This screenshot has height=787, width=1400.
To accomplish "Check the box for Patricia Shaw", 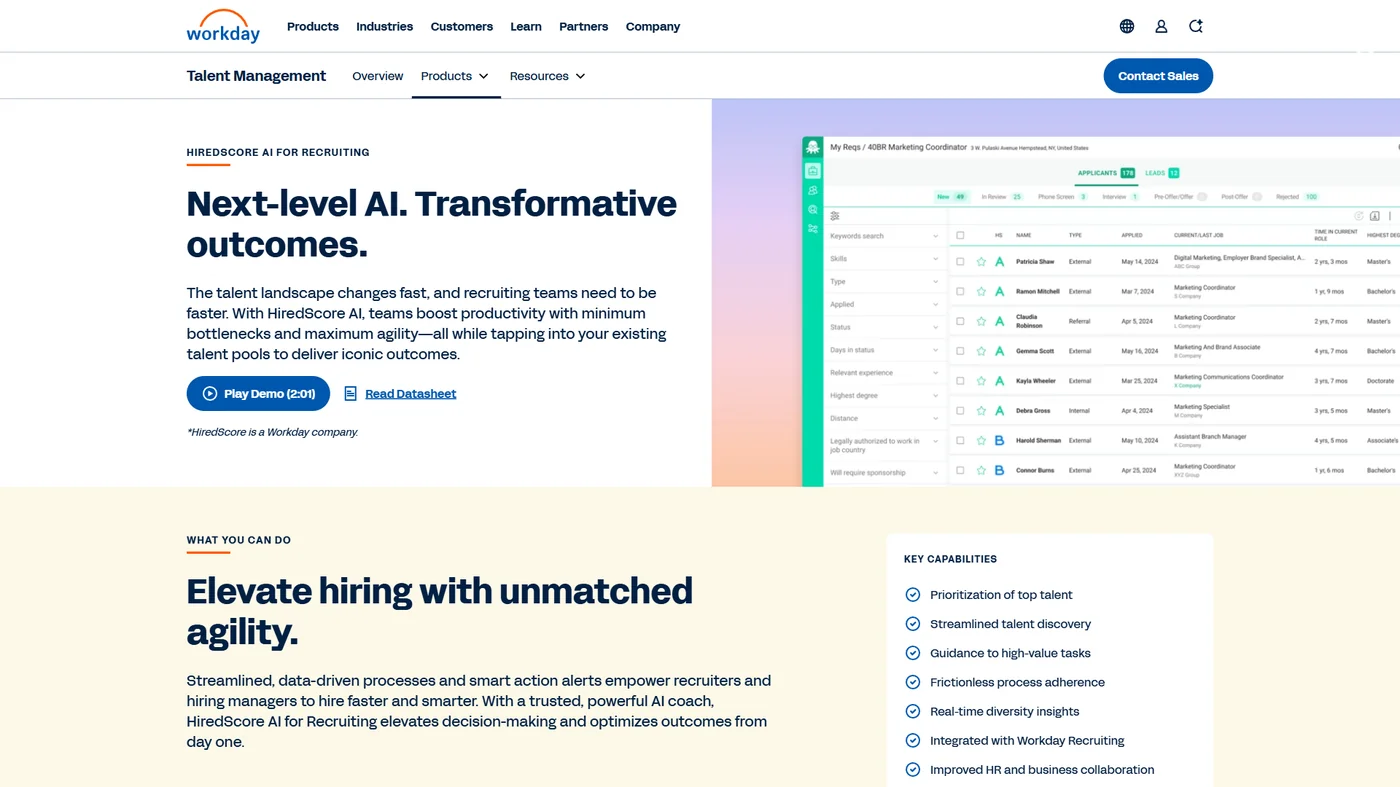I will click(960, 262).
